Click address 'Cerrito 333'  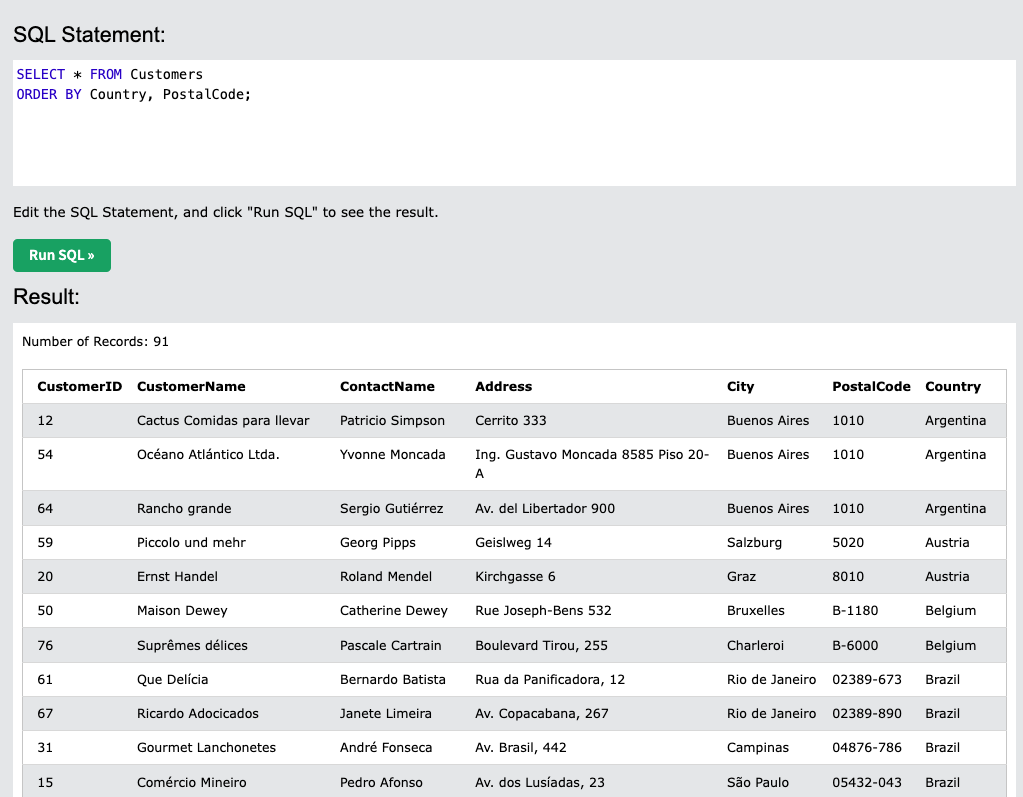pyautogui.click(x=511, y=421)
